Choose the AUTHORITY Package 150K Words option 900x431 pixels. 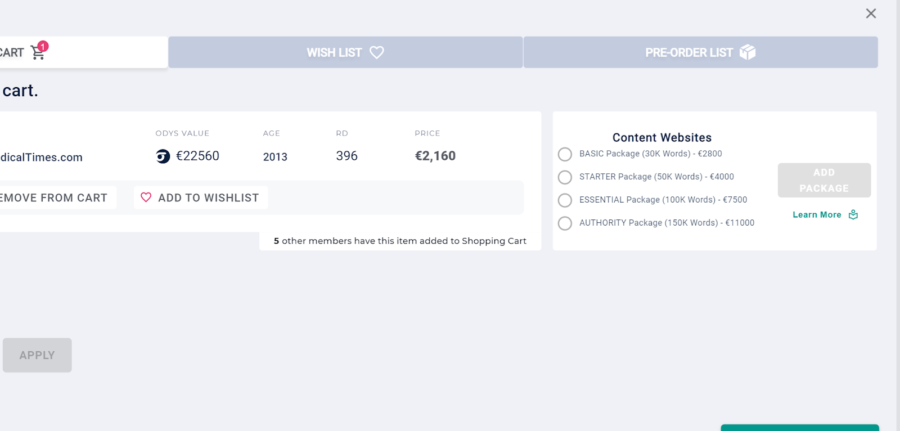565,223
